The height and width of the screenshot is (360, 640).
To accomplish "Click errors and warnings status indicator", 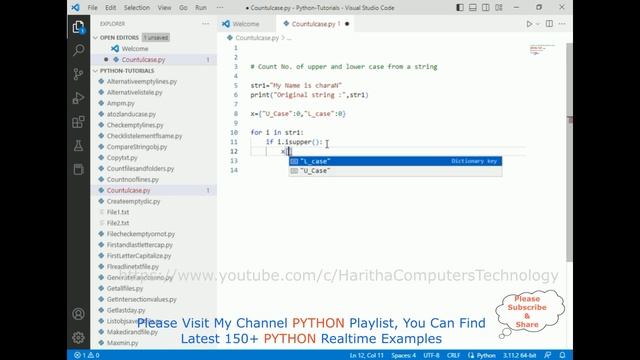I will pos(87,355).
